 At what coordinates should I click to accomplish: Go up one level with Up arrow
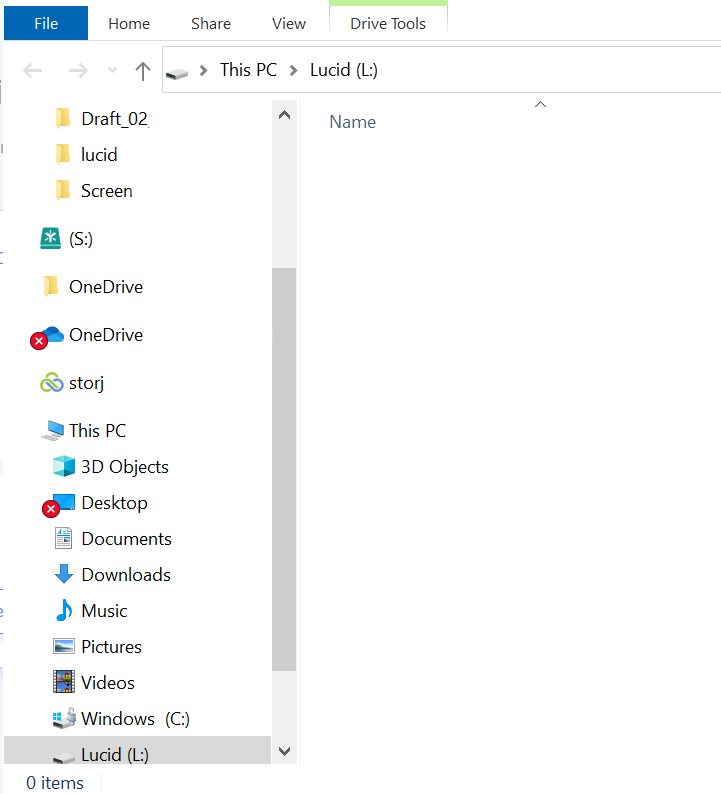pyautogui.click(x=143, y=71)
